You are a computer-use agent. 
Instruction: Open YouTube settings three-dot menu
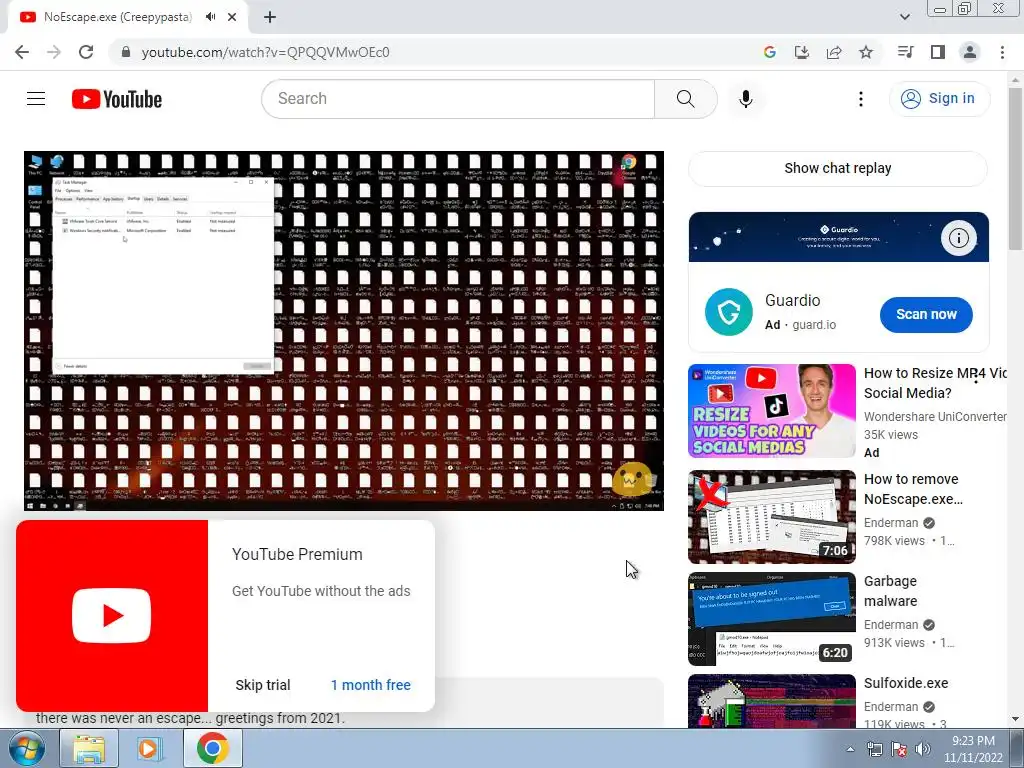(861, 99)
